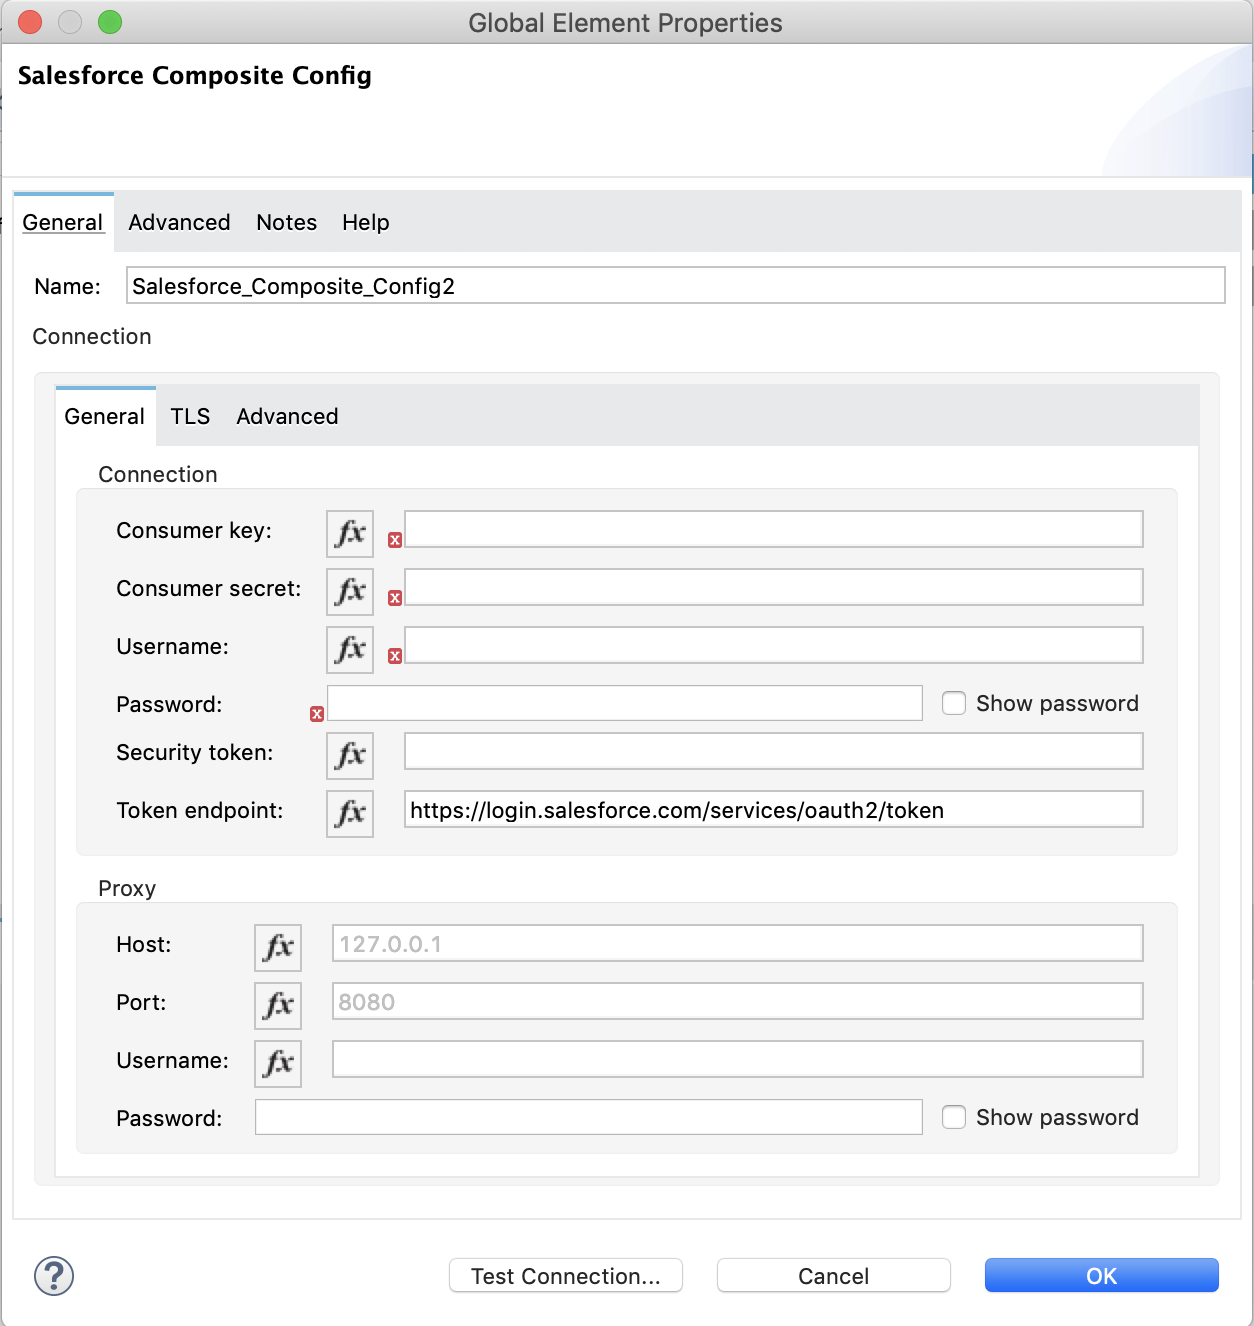Click the fx expression icon for Token endpoint

348,814
